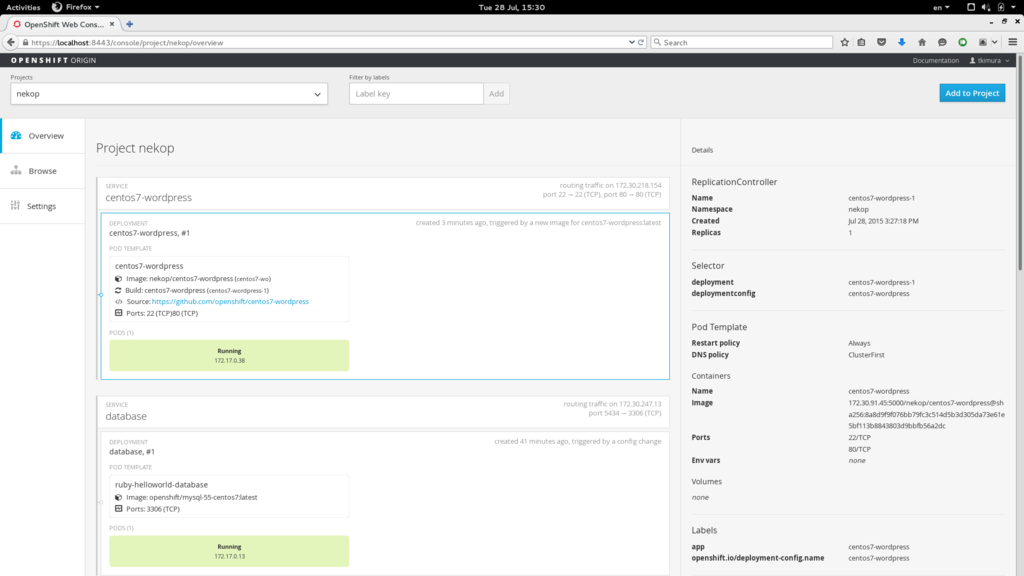Click the database service heading

[x=126, y=416]
